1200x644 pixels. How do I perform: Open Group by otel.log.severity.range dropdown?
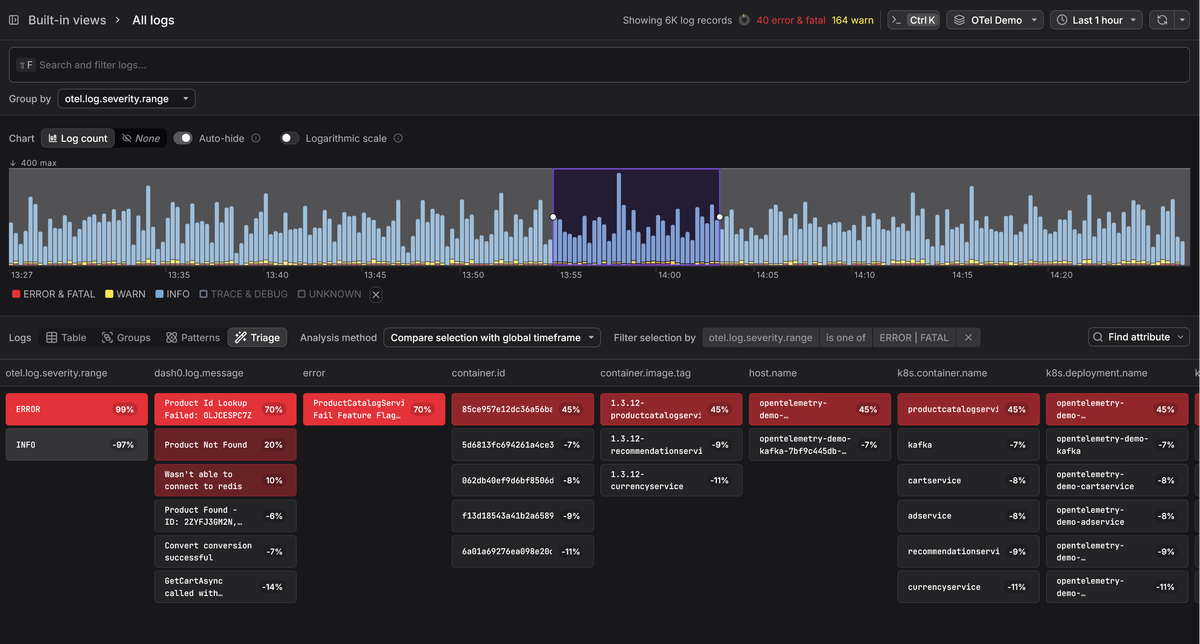126,99
